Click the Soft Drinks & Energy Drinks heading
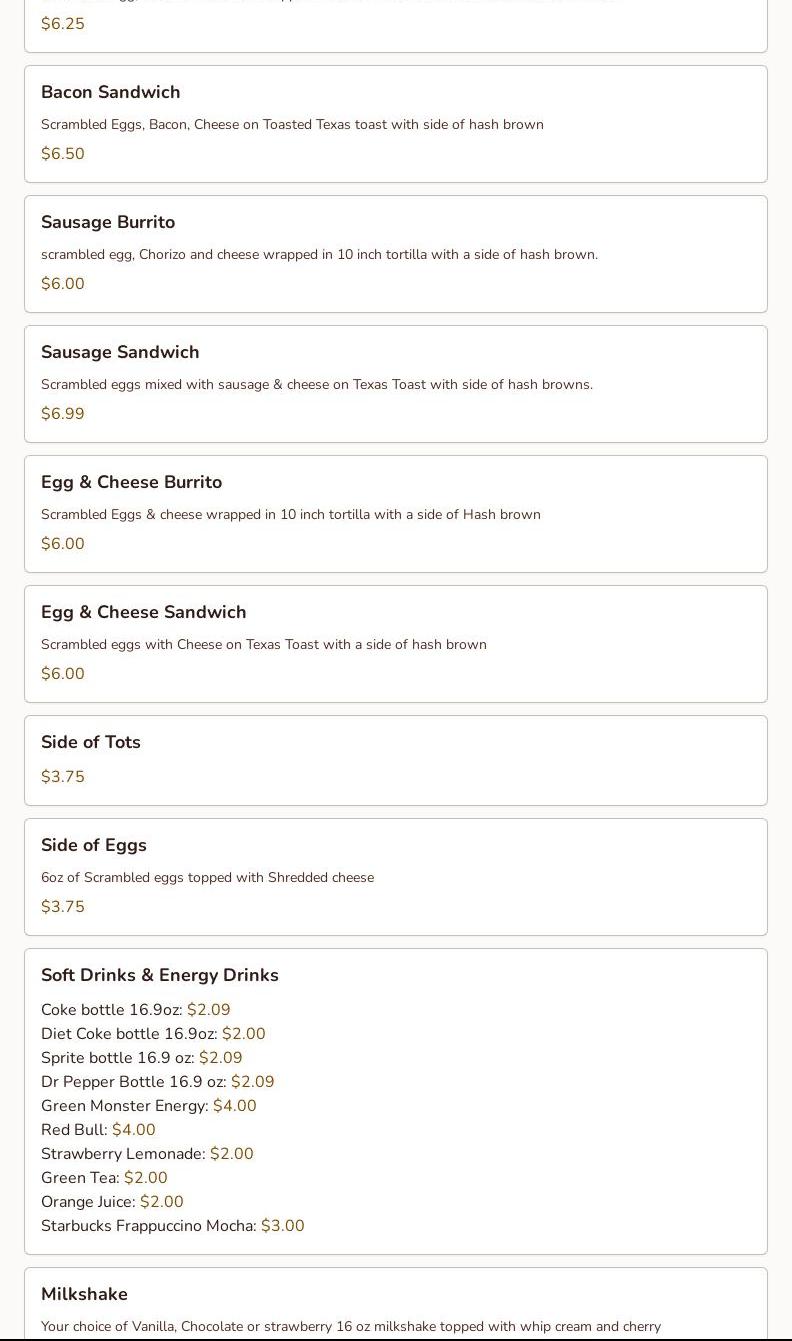Screen dimensions: 792x1341 tap(160, 975)
